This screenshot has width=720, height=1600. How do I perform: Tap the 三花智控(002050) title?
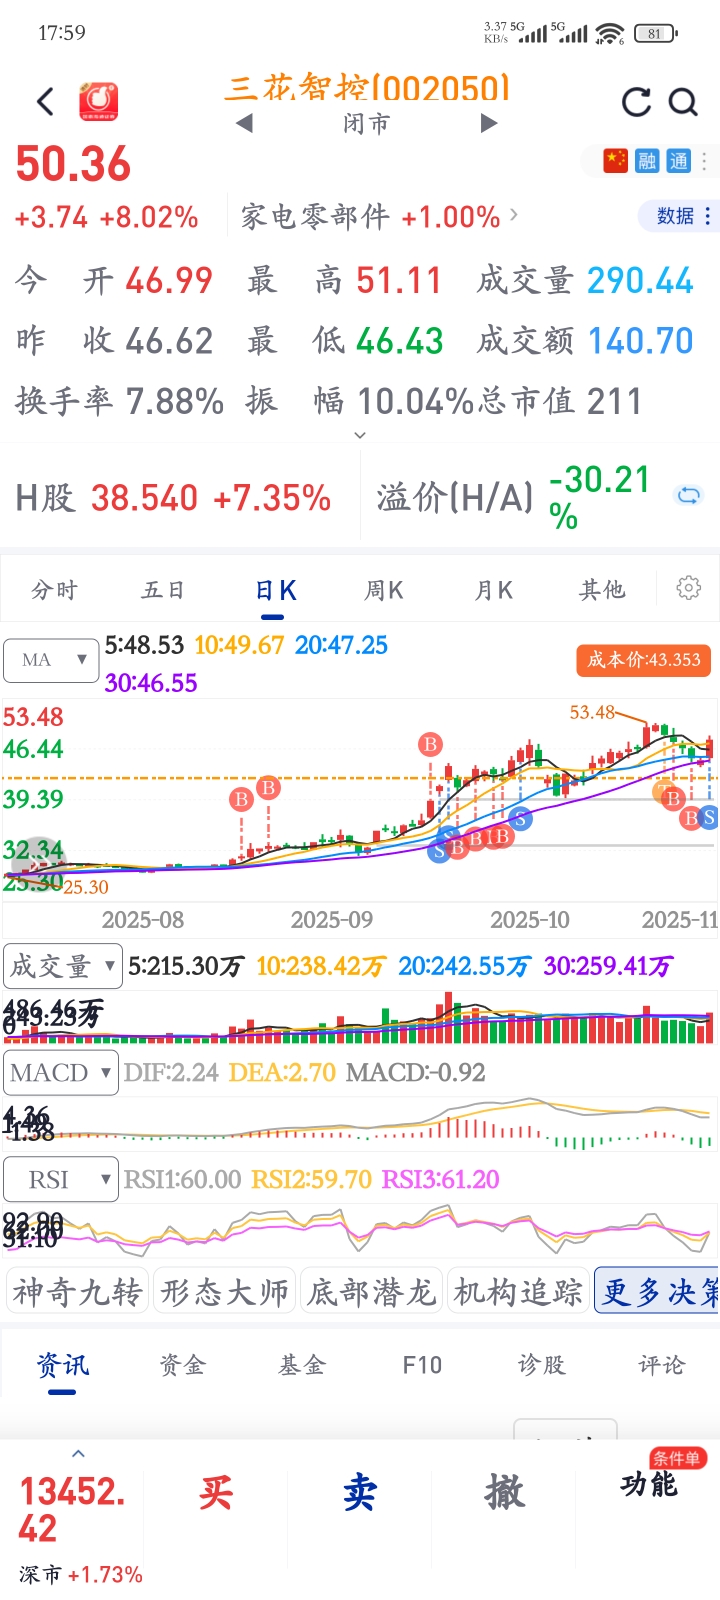point(367,88)
